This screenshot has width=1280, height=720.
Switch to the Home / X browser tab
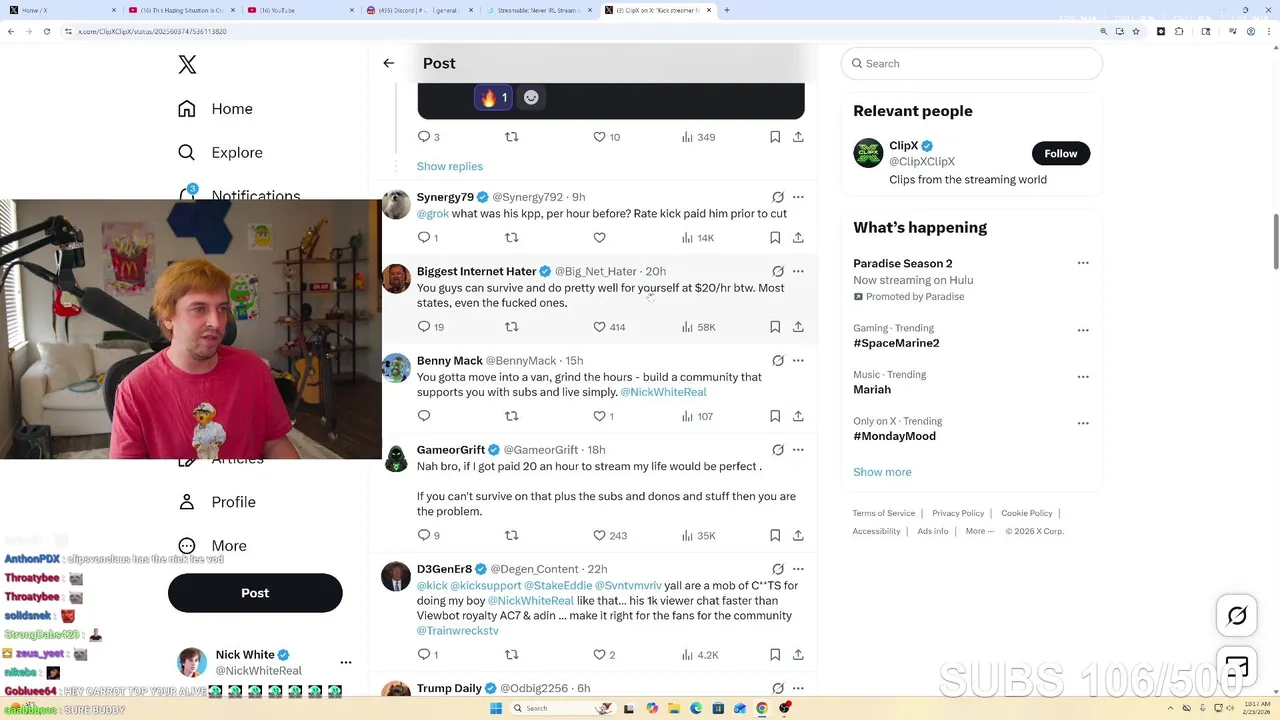[x=62, y=10]
